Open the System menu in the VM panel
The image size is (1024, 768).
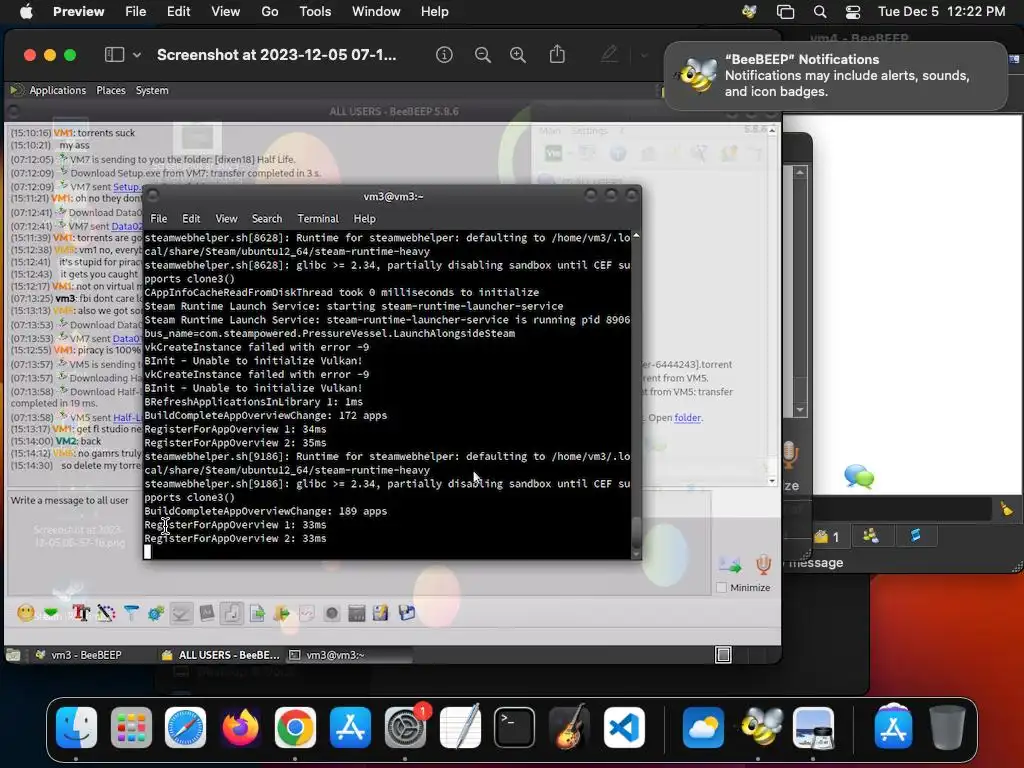[x=152, y=90]
